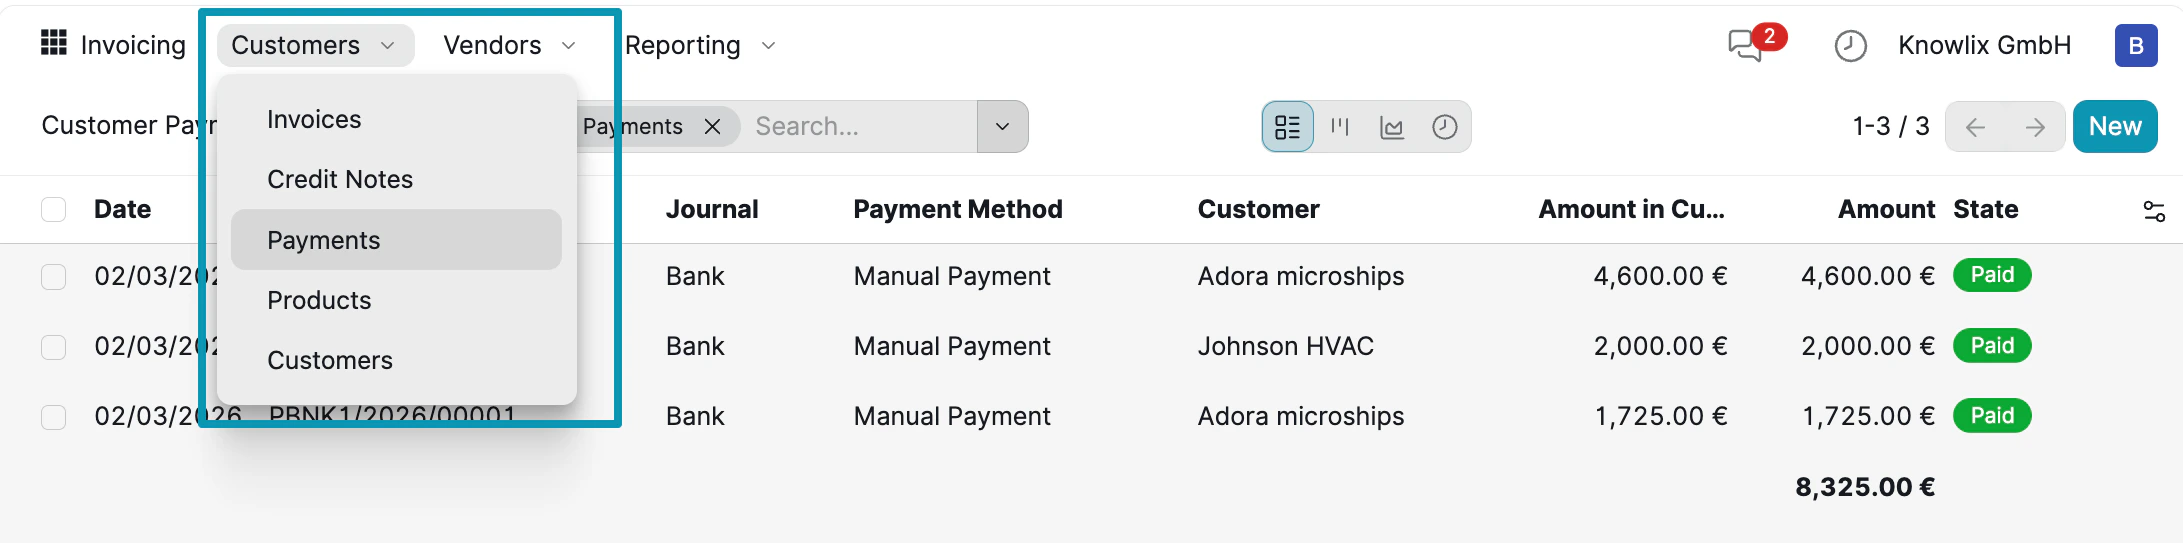This screenshot has width=2183, height=543.
Task: Create a New payment
Action: click(x=2115, y=127)
